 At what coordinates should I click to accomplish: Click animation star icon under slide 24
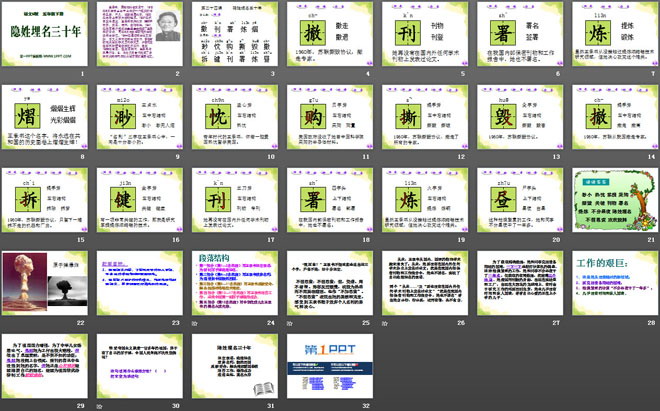[194, 323]
